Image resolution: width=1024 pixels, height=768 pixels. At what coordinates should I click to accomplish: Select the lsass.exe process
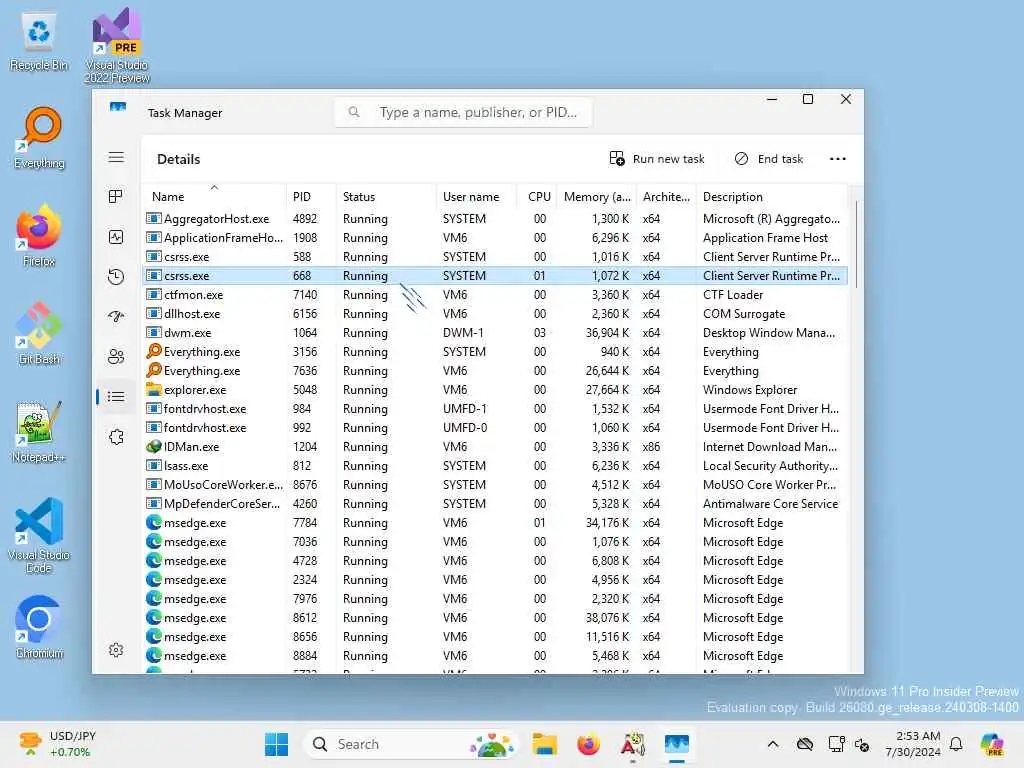tap(495, 466)
